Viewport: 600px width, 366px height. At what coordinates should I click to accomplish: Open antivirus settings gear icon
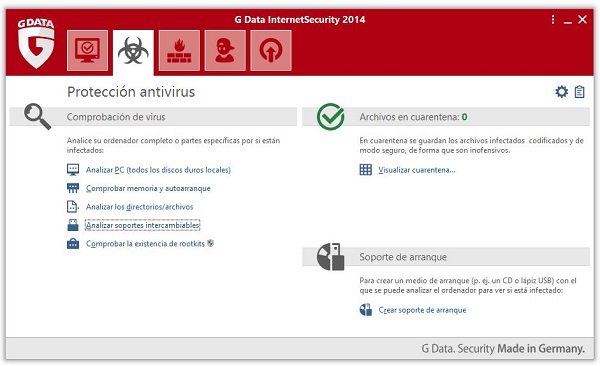coord(561,92)
